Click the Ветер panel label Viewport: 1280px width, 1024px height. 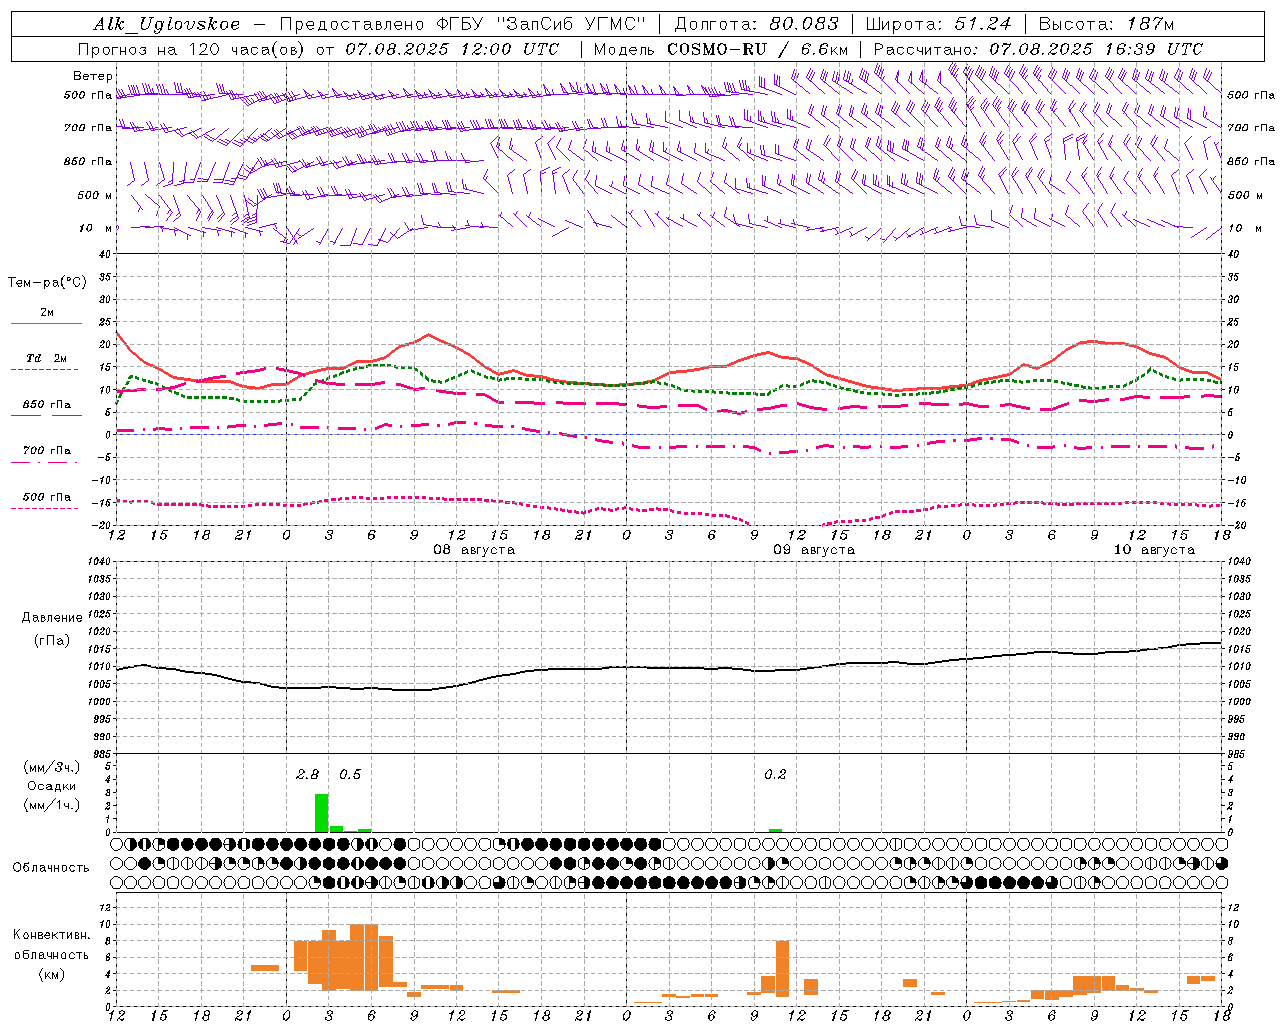click(93, 76)
